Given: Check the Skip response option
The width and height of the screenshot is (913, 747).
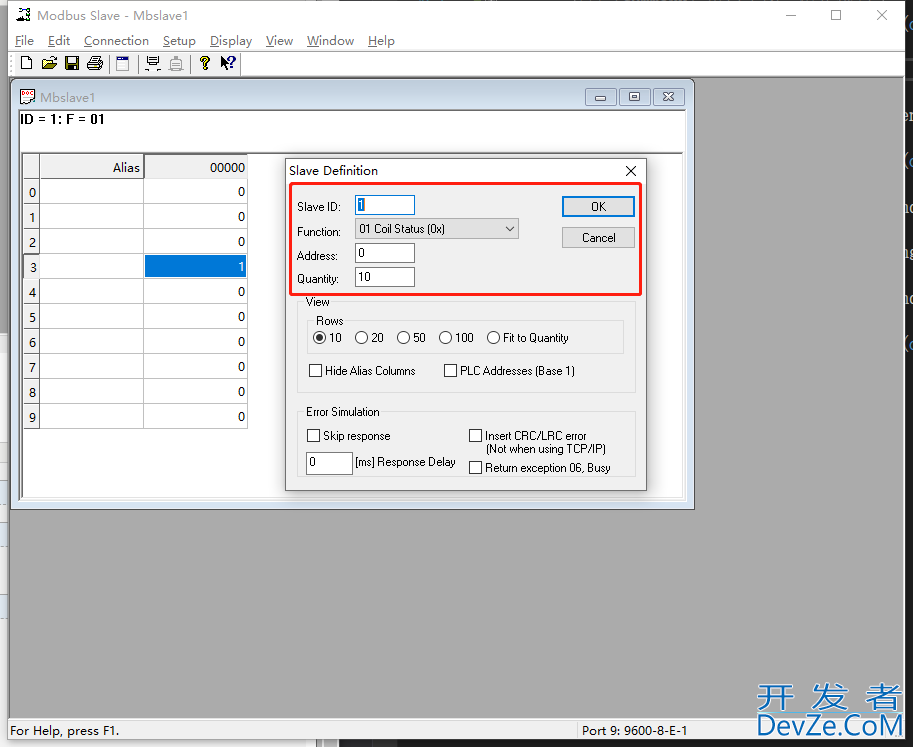Looking at the screenshot, I should 313,436.
